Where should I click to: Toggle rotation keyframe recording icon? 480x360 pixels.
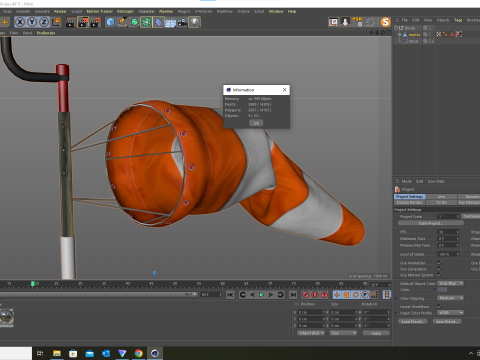click(356, 295)
